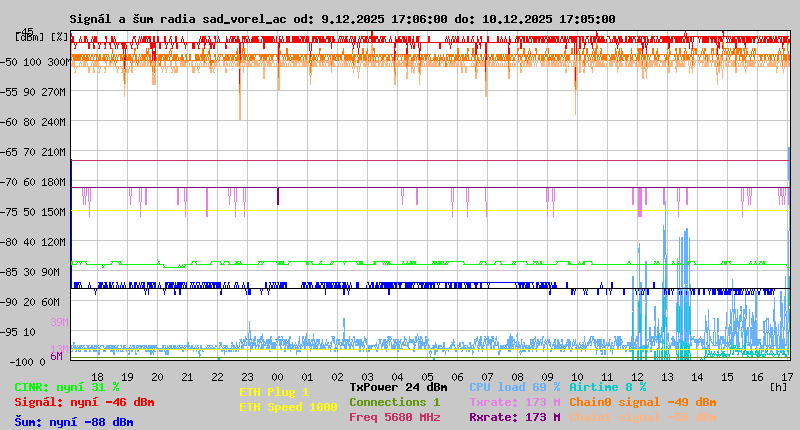Screen dimensions: 800x430
Task: Select the ETH Plug legend label
Action: (274, 392)
